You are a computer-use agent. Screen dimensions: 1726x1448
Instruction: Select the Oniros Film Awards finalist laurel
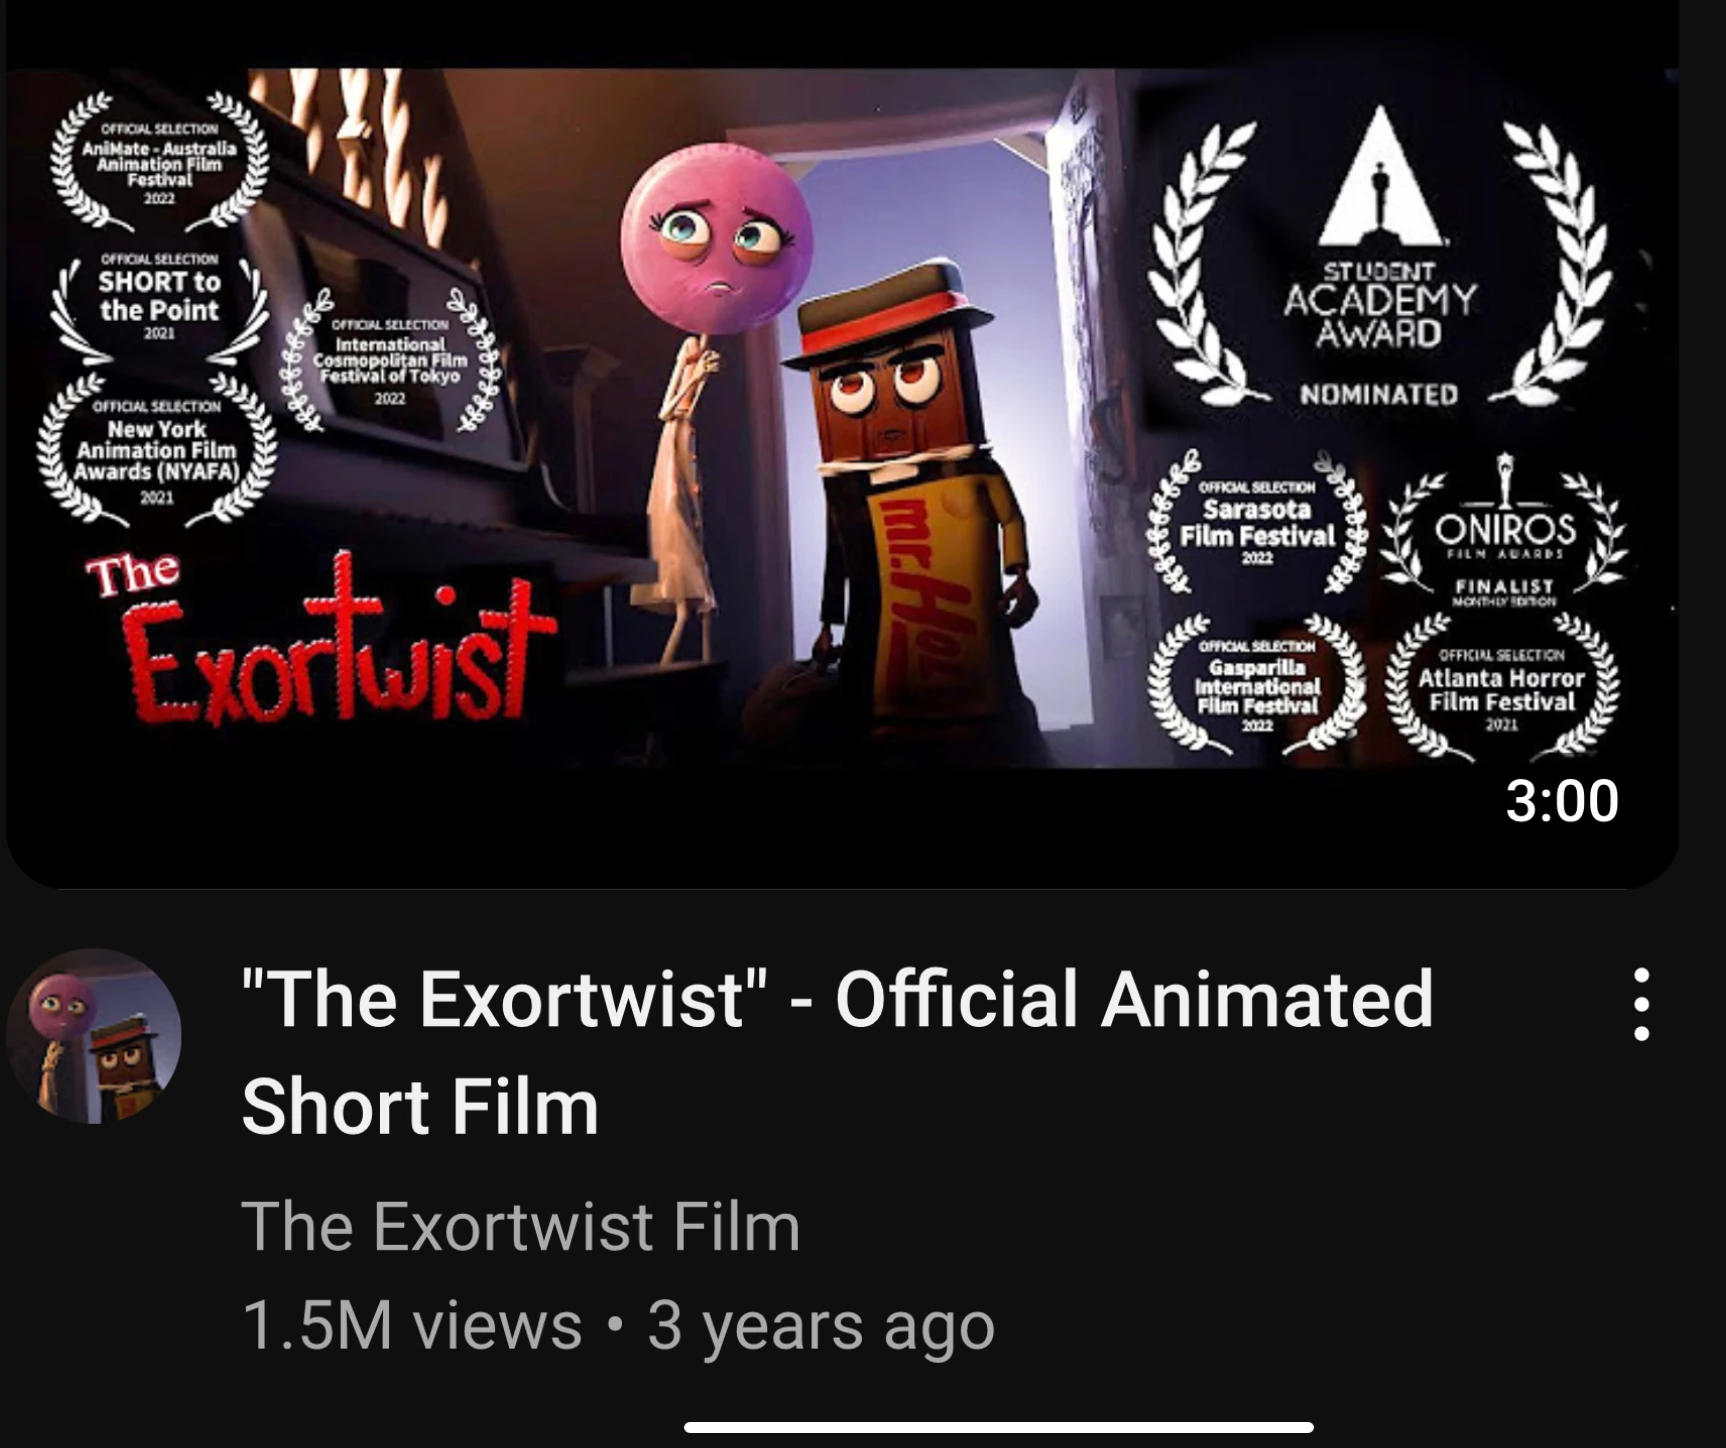(1504, 528)
